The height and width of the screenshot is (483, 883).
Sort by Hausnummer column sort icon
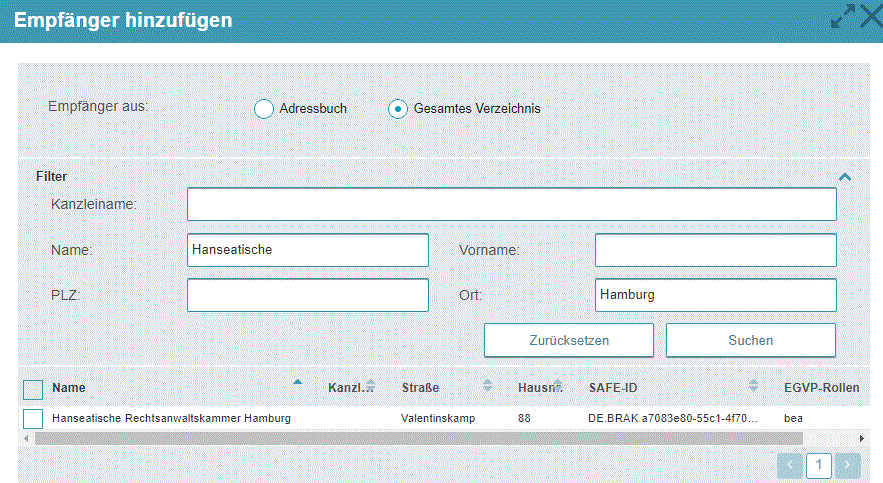pyautogui.click(x=557, y=386)
